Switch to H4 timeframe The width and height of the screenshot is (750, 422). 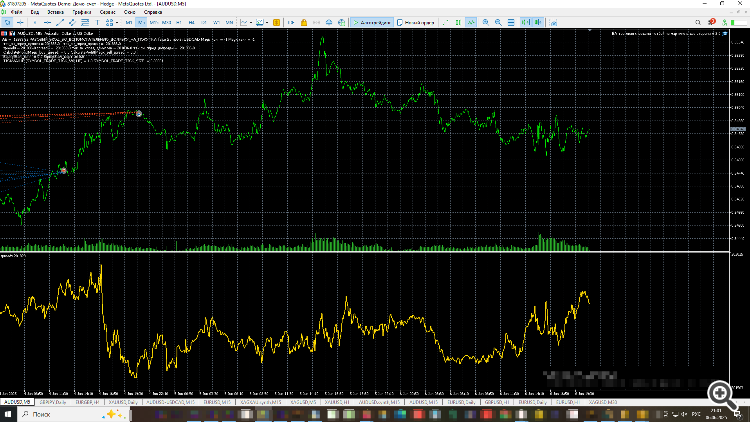point(191,22)
